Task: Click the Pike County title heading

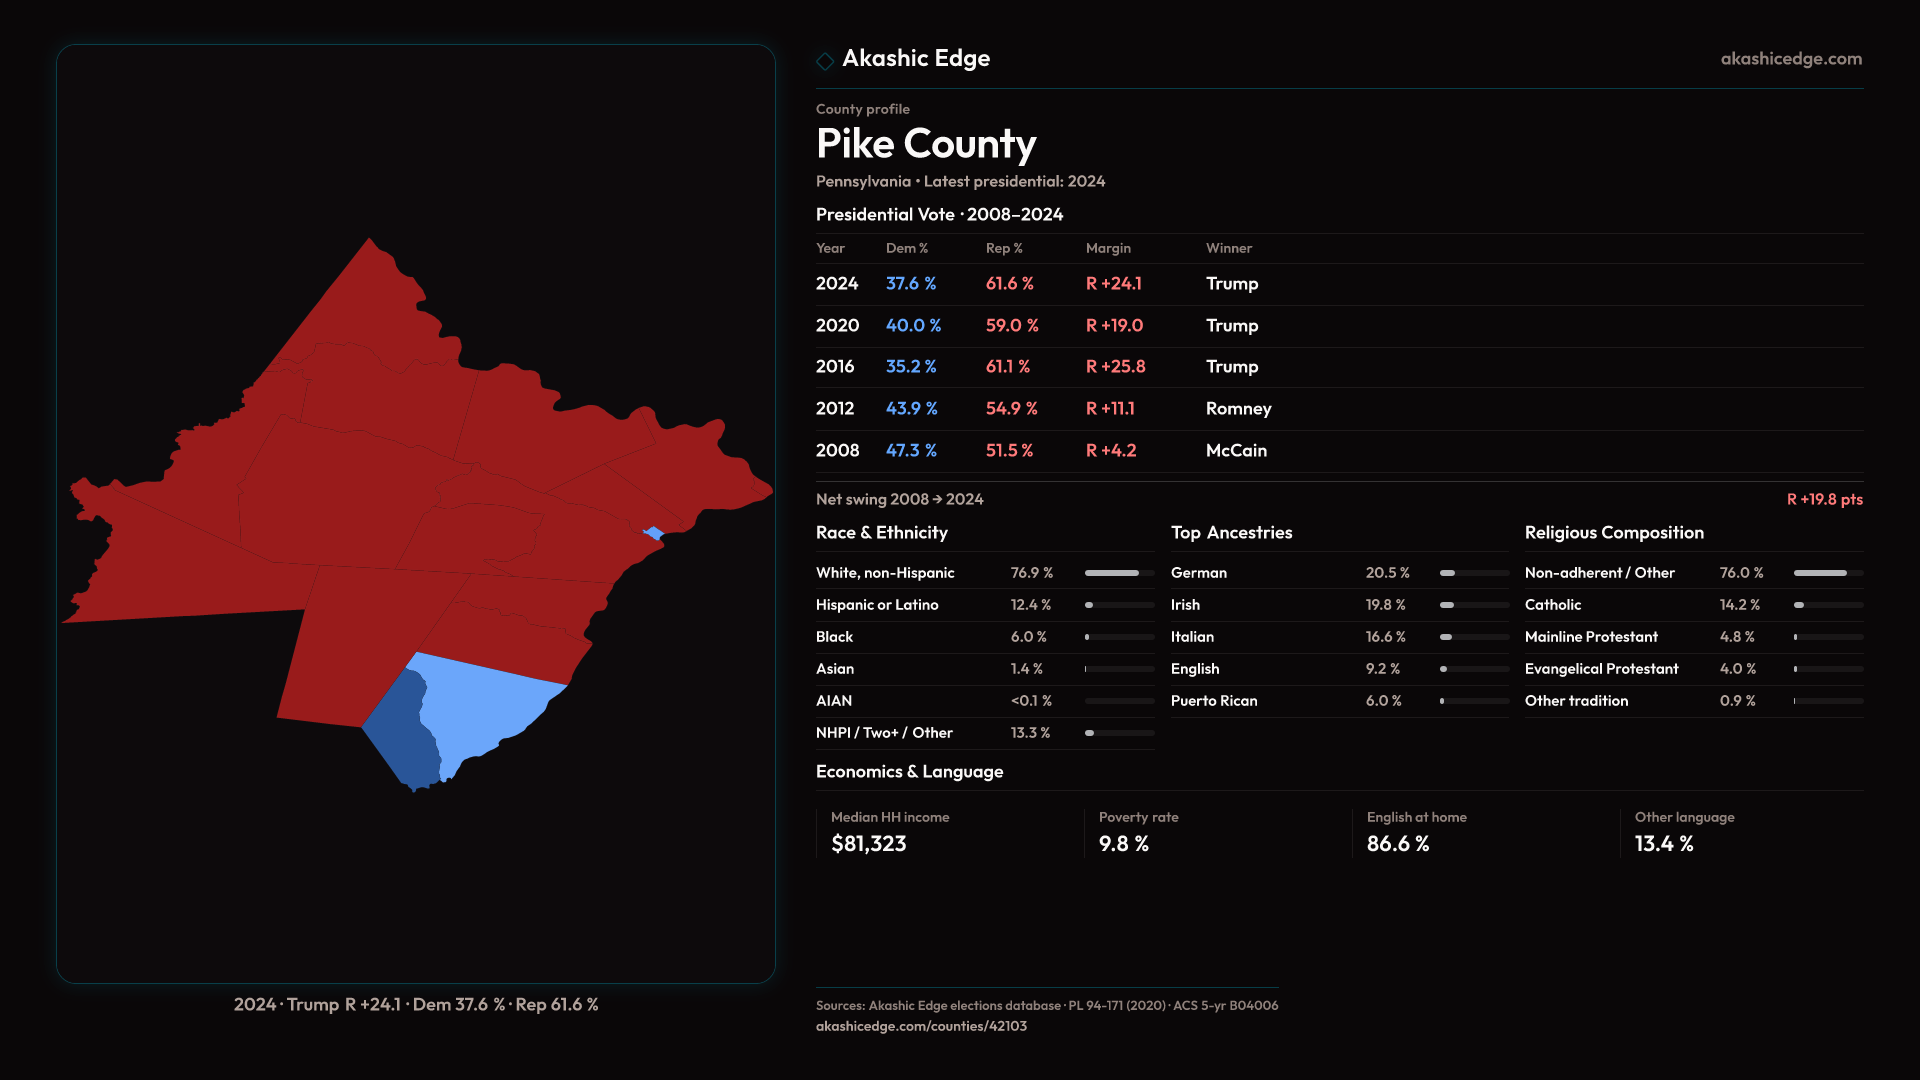Action: [925, 144]
